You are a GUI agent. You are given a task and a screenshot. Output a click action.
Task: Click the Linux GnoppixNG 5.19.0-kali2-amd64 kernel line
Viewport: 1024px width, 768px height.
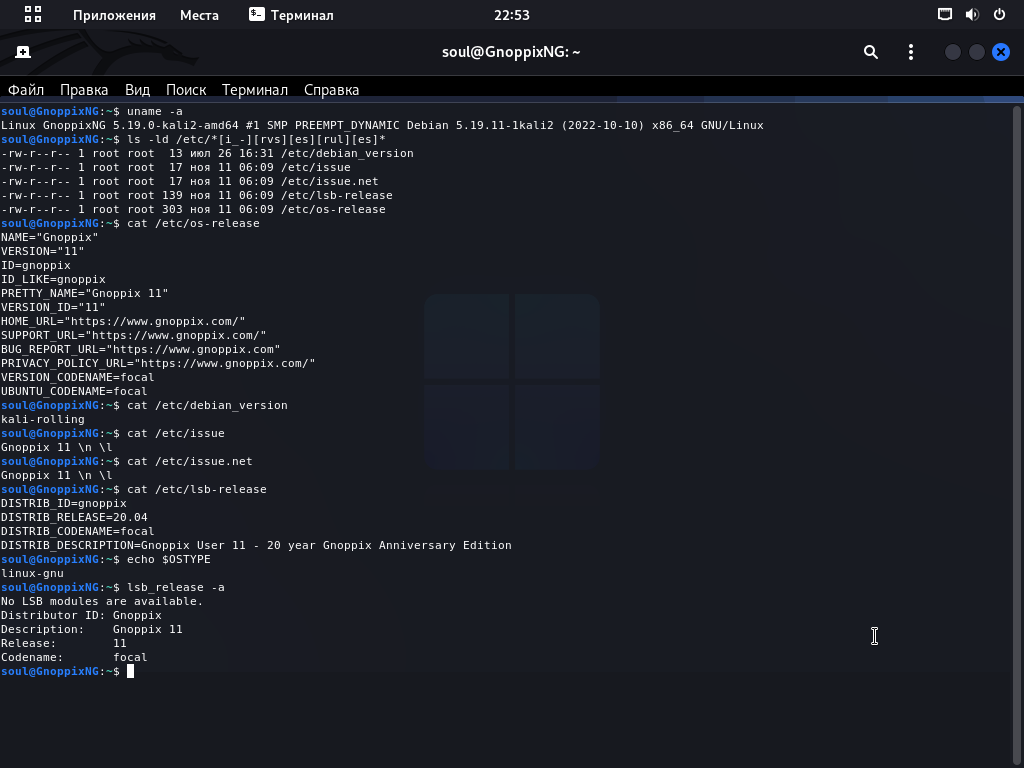382,125
